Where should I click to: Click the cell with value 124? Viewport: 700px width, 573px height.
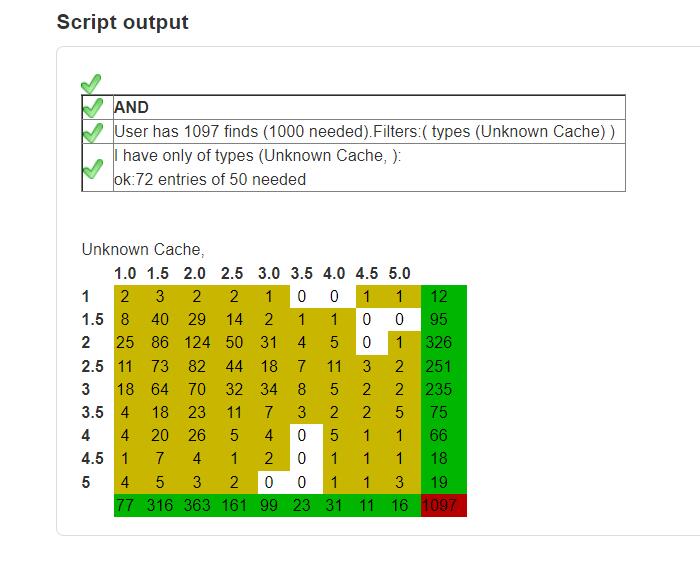tap(197, 342)
